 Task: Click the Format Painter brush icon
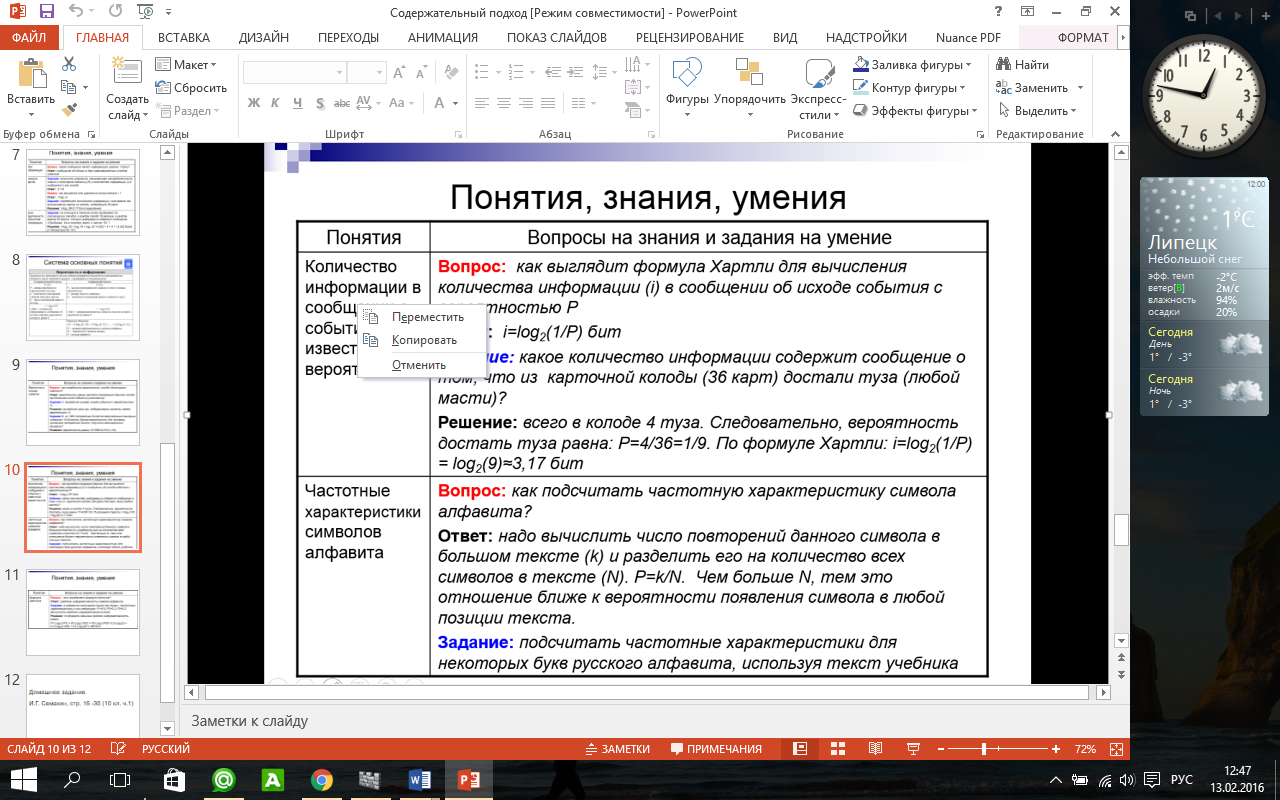click(x=68, y=110)
